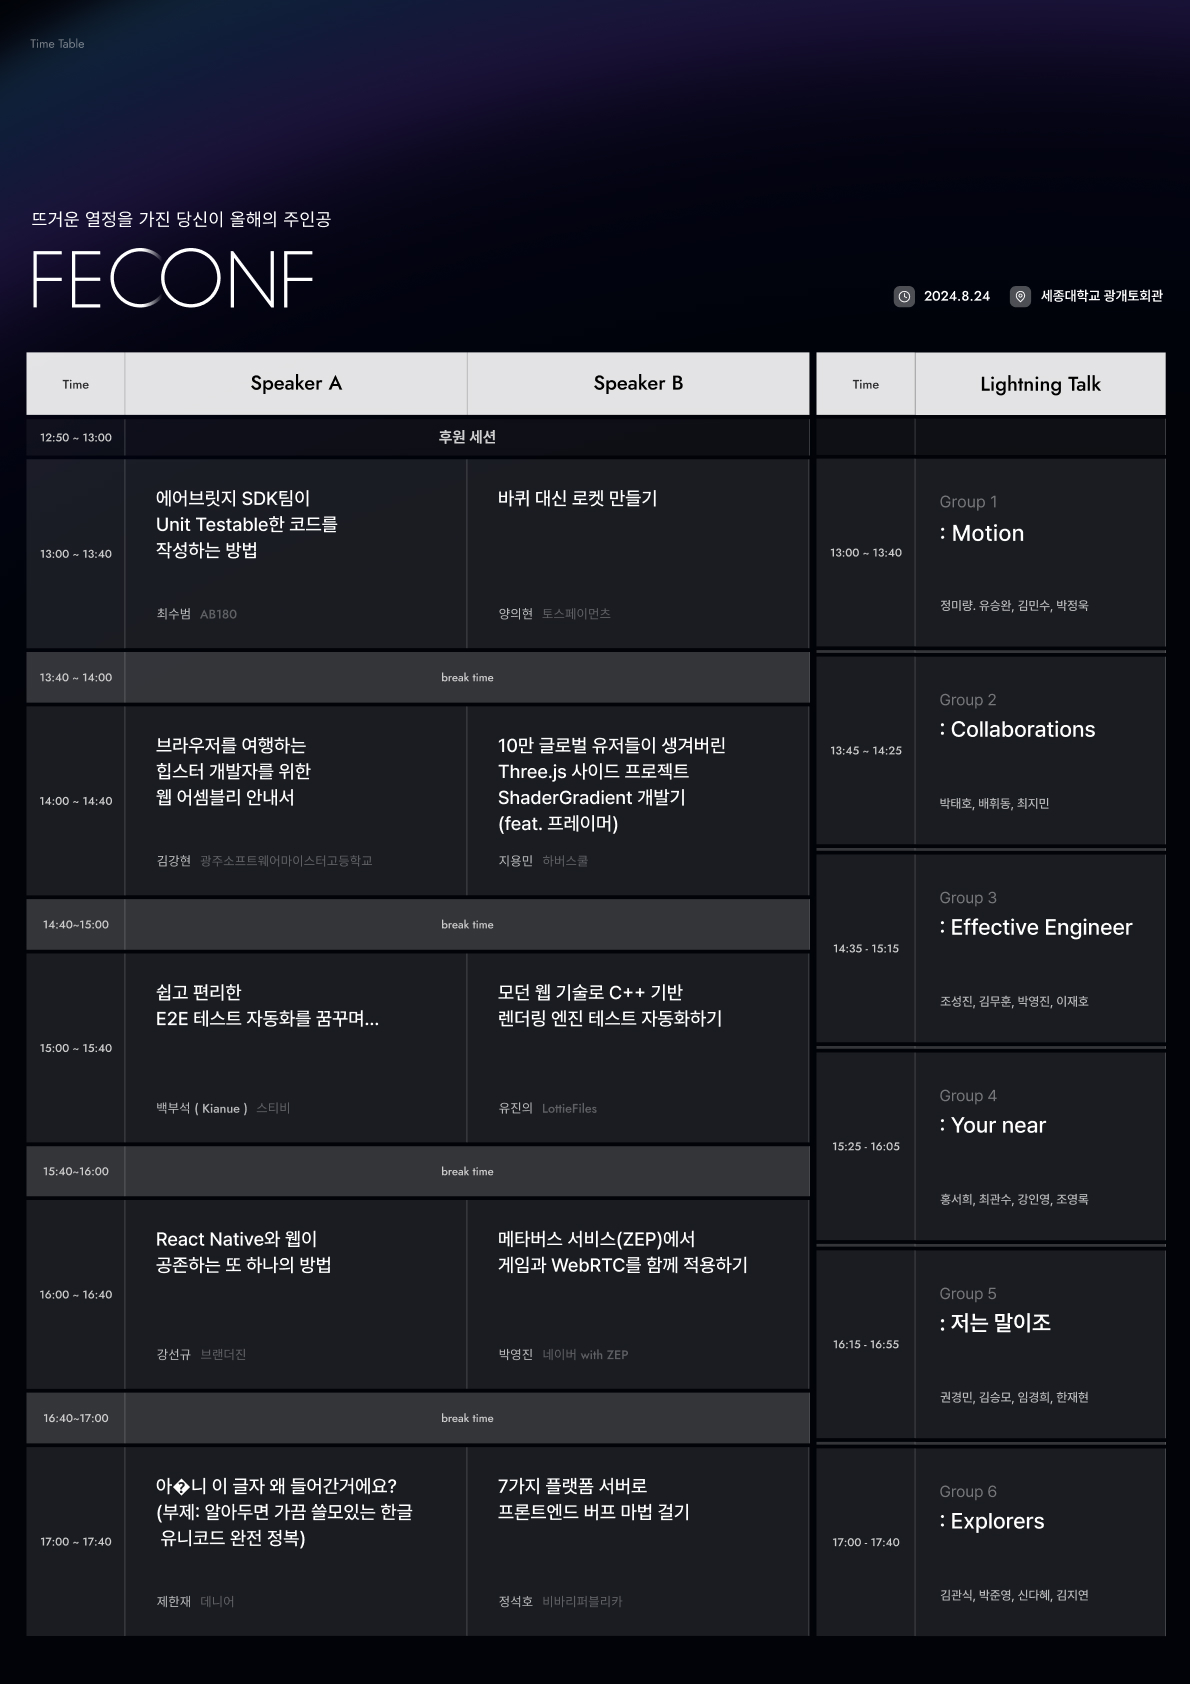Select the Group 1 Motion lightning talk
Viewport: 1190px width, 1684px height.
pyautogui.click(x=1040, y=553)
